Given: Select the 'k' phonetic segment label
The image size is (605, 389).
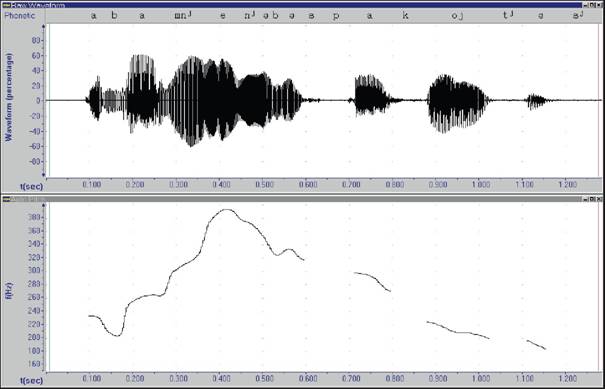Looking at the screenshot, I should point(405,15).
